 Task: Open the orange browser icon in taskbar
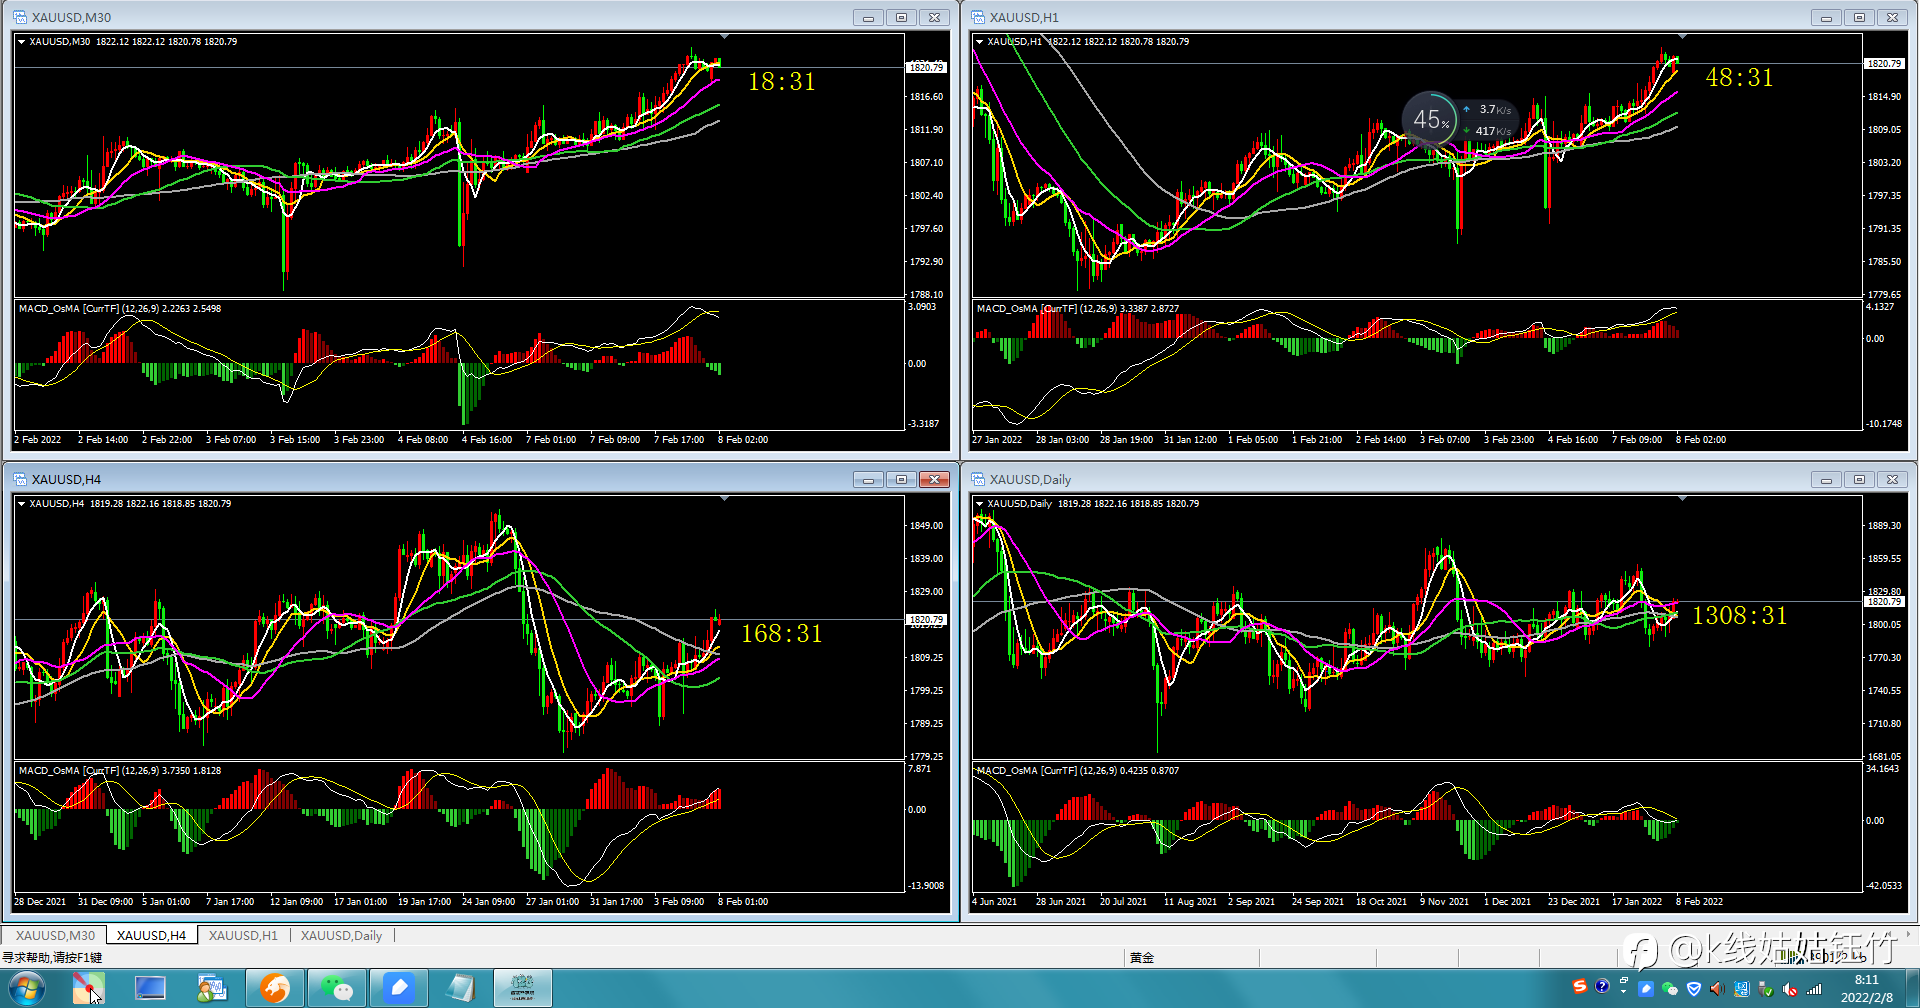pyautogui.click(x=275, y=989)
